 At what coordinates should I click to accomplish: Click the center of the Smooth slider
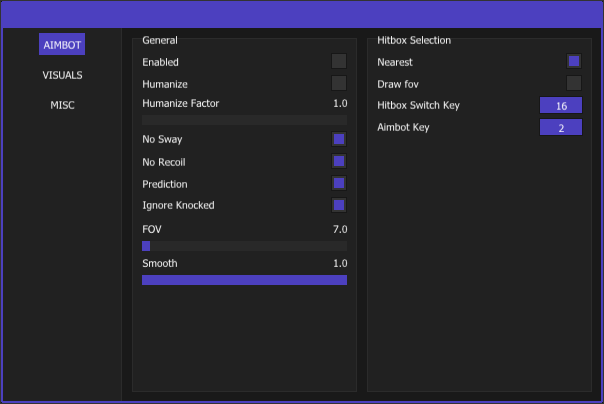tap(244, 280)
